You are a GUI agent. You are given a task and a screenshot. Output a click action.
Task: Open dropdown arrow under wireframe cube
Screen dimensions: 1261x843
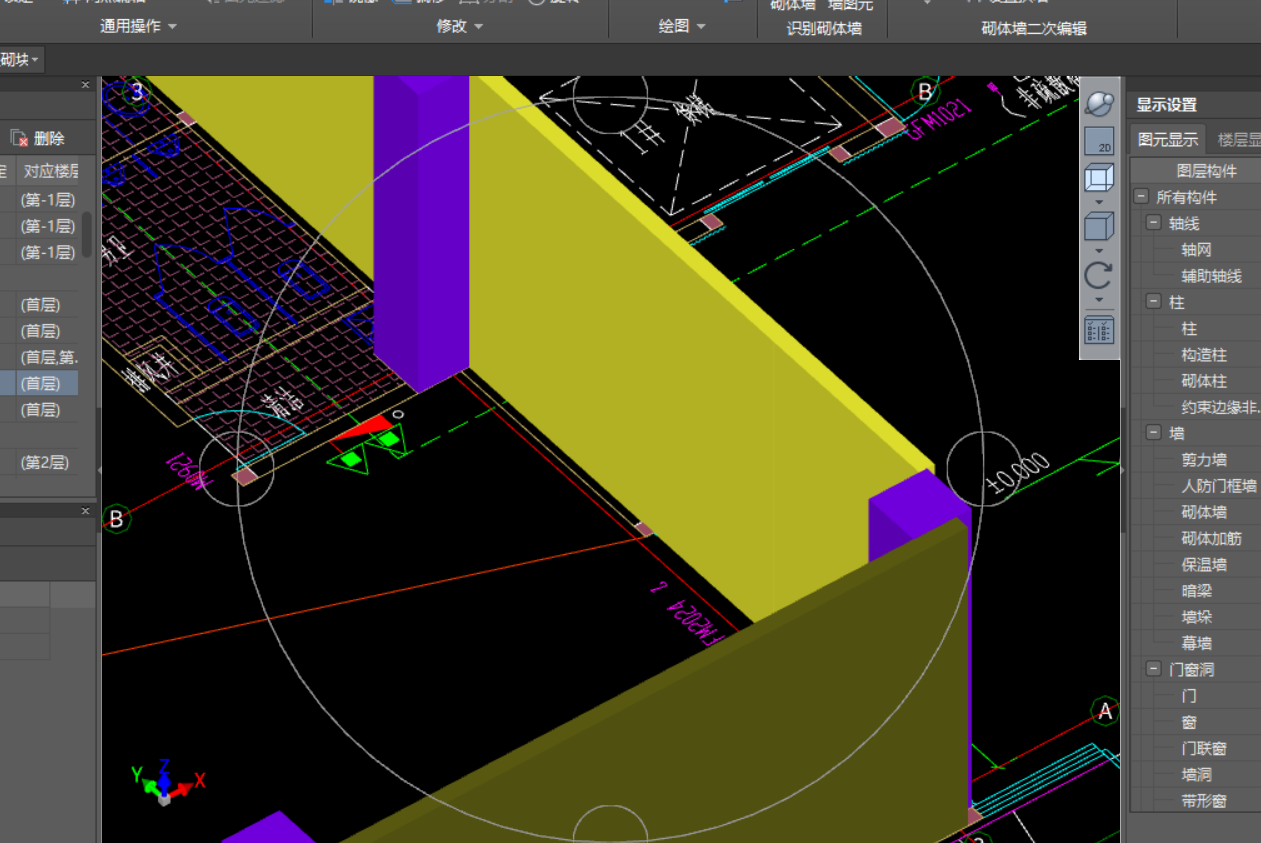tap(1099, 202)
